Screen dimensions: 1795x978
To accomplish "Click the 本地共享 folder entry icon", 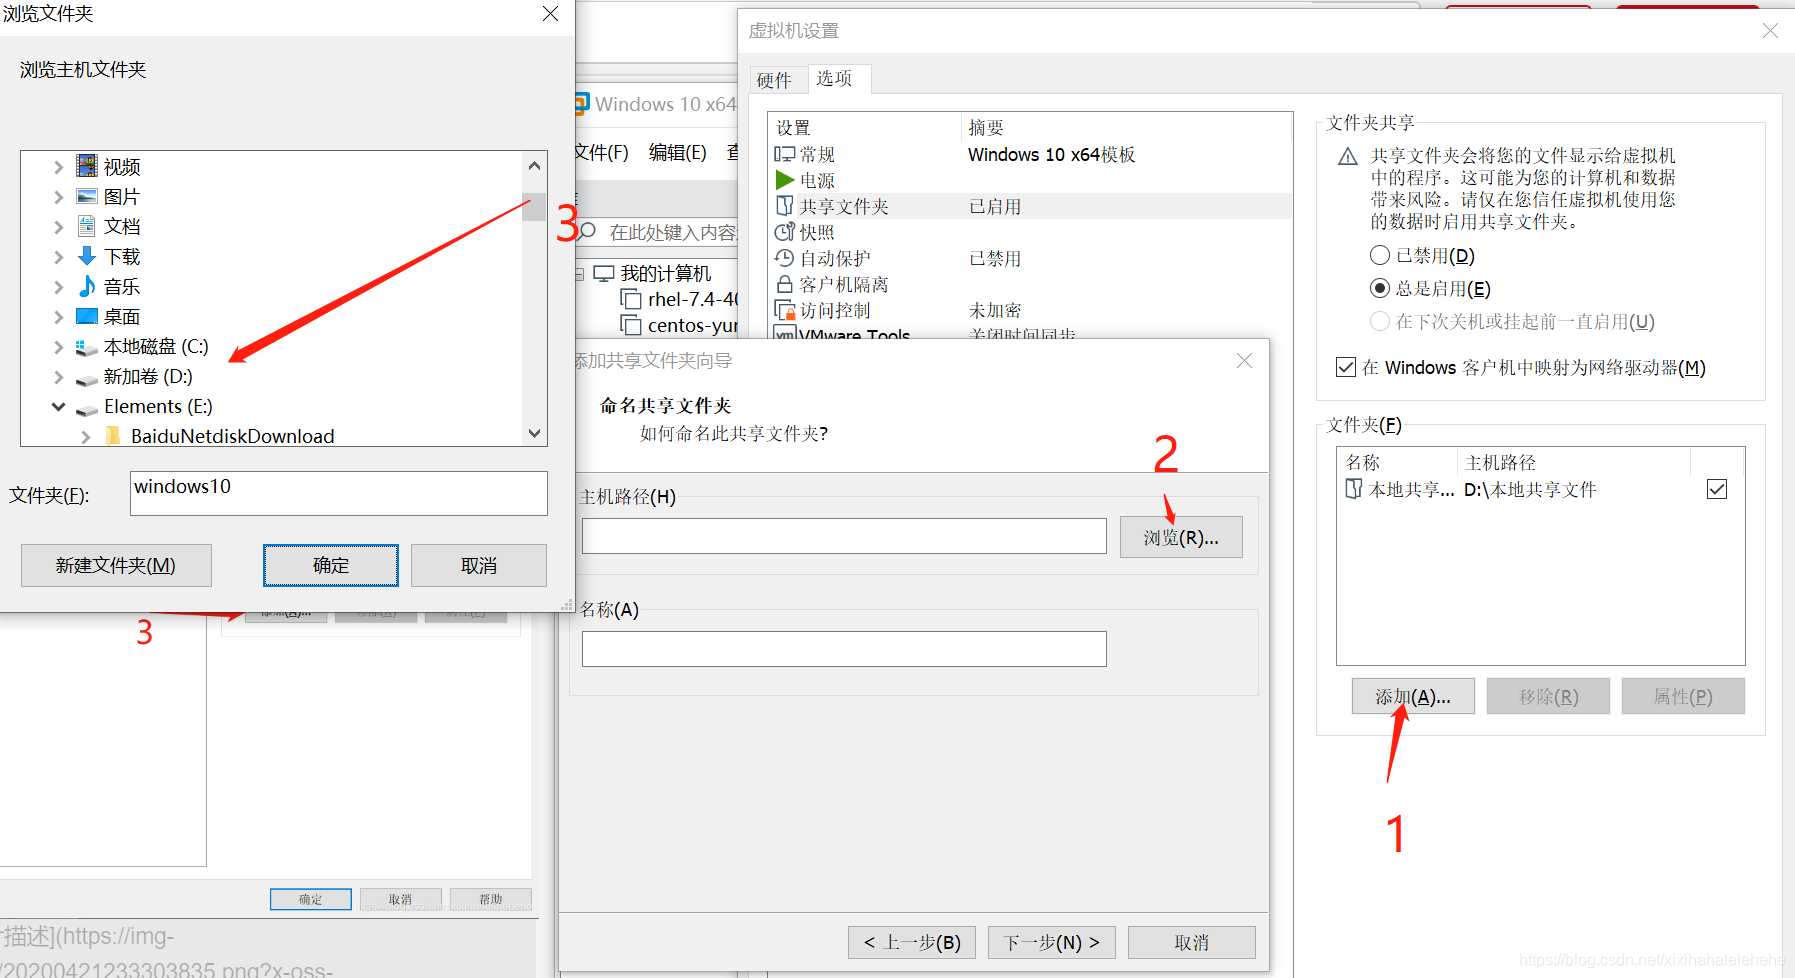I will tap(1353, 489).
